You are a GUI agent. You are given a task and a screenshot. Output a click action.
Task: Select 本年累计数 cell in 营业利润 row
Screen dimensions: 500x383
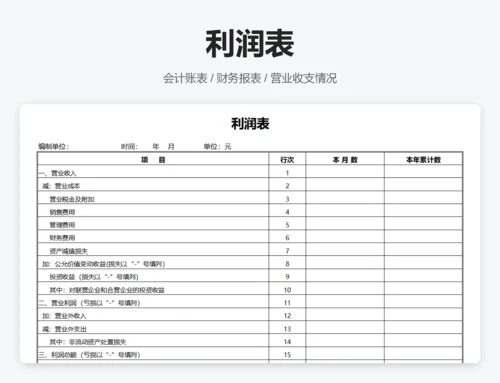(423, 302)
